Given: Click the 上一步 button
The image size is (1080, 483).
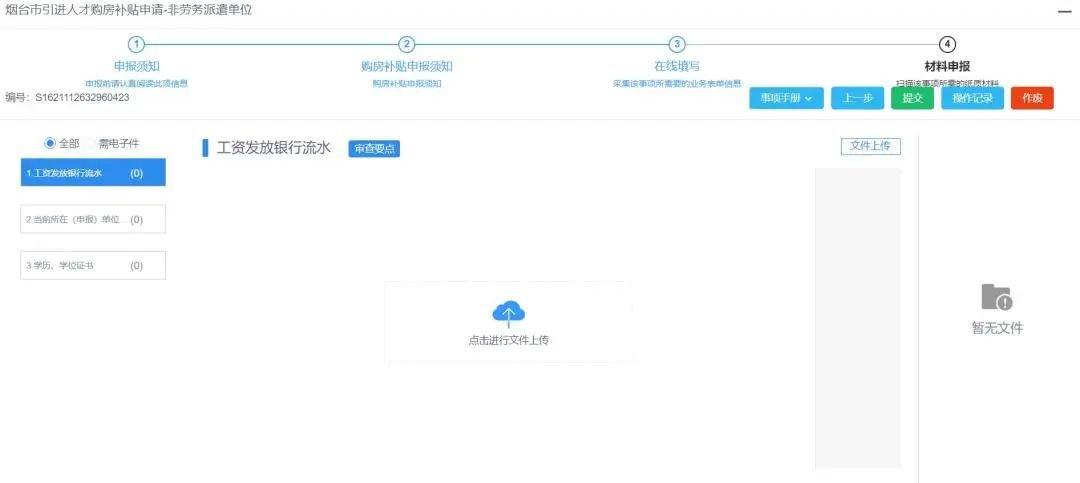Looking at the screenshot, I should pos(857,98).
